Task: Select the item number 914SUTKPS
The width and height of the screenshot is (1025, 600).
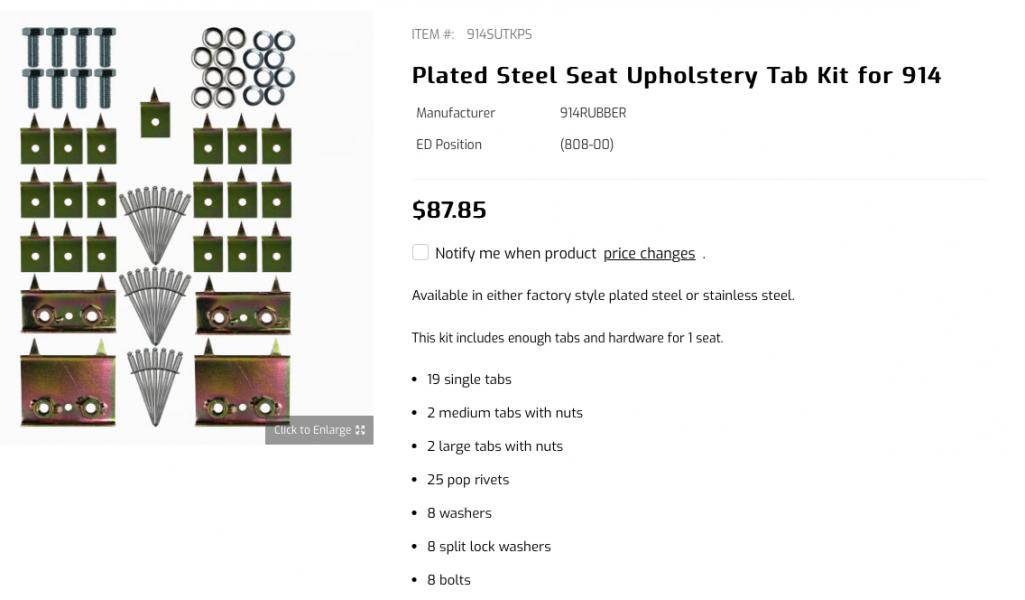Action: click(x=499, y=34)
